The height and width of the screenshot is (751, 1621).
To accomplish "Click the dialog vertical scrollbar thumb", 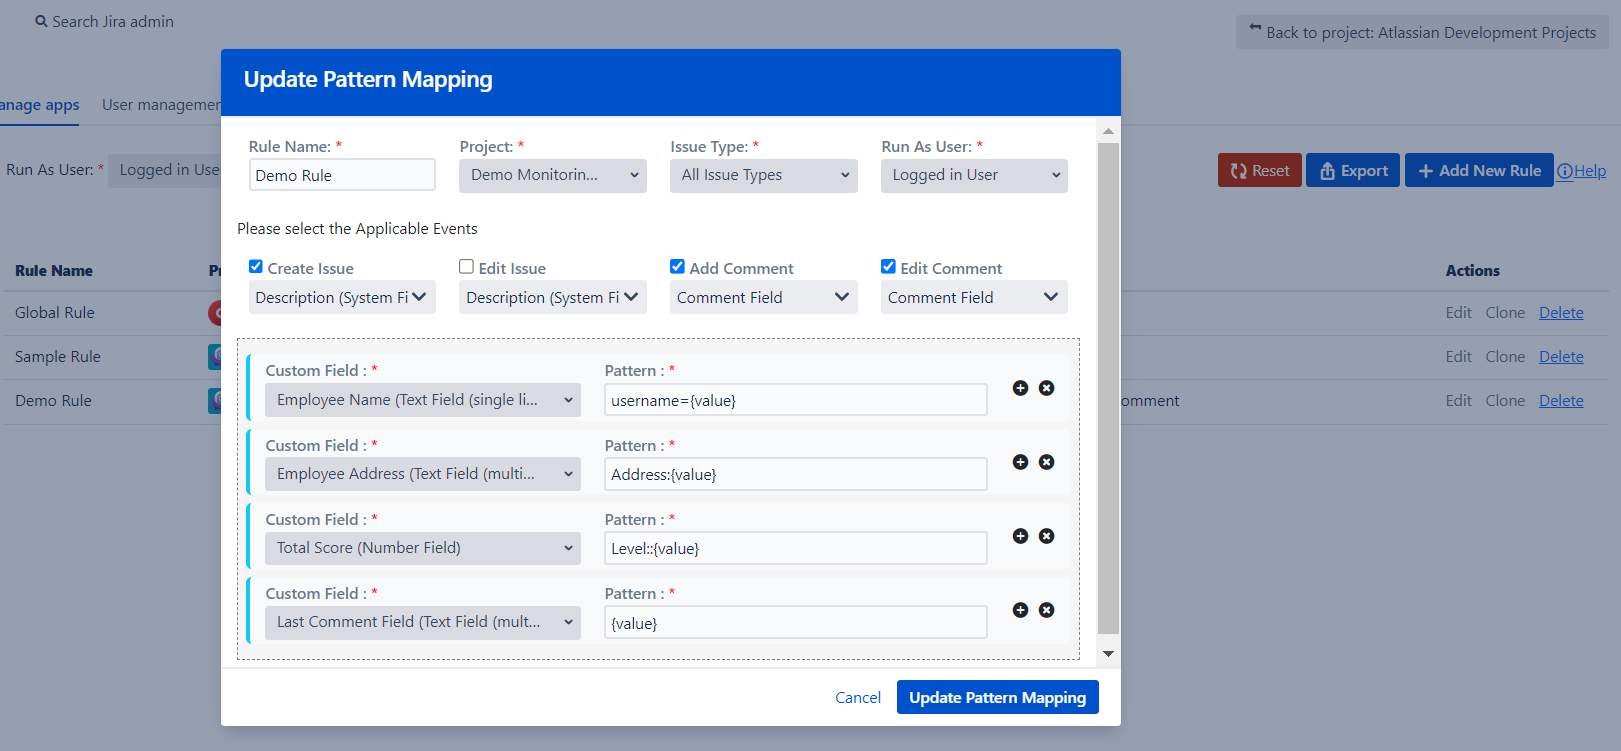I will 1108,388.
